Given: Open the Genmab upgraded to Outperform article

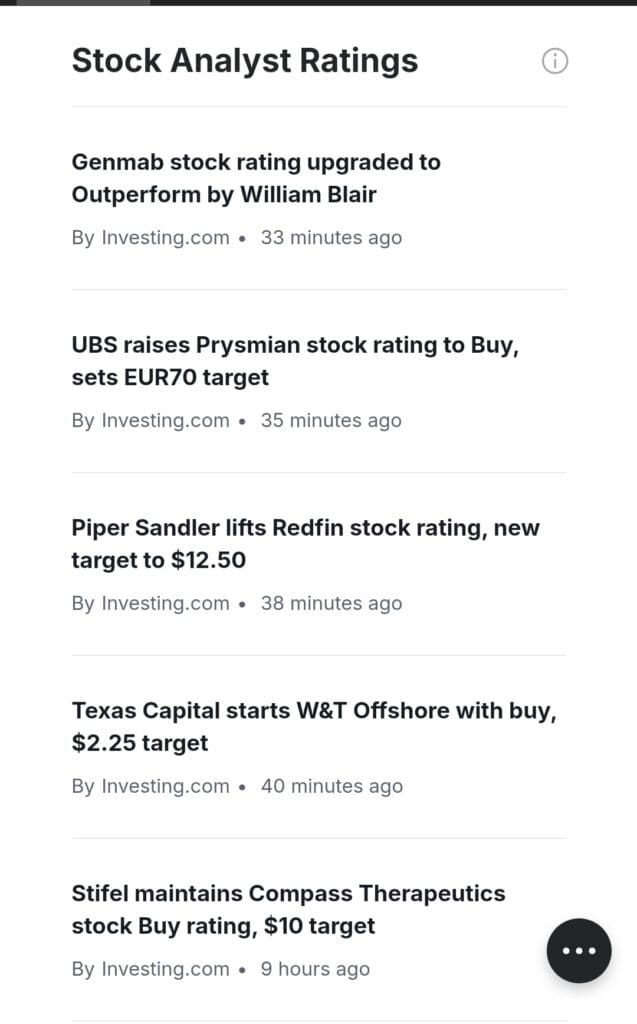Looking at the screenshot, I should (256, 178).
